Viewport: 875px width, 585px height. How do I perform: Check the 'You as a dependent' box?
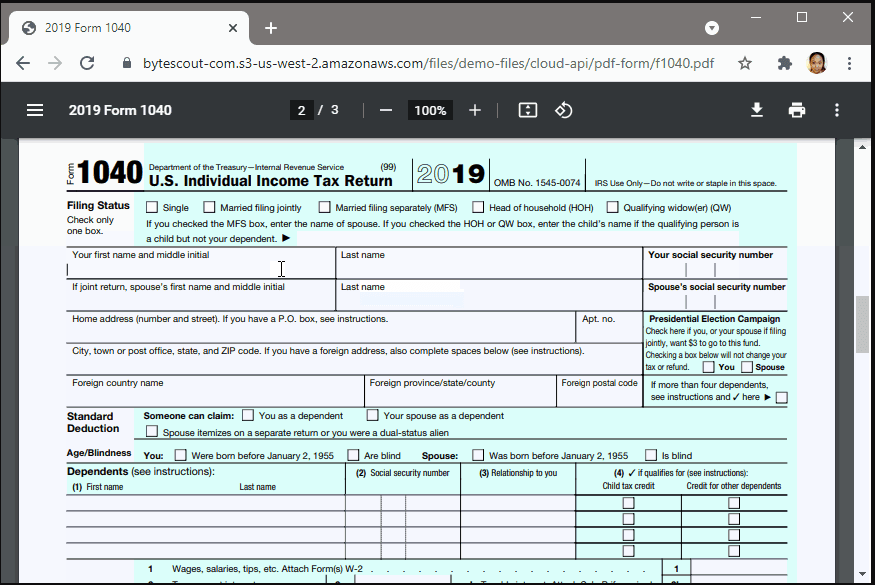click(x=248, y=415)
